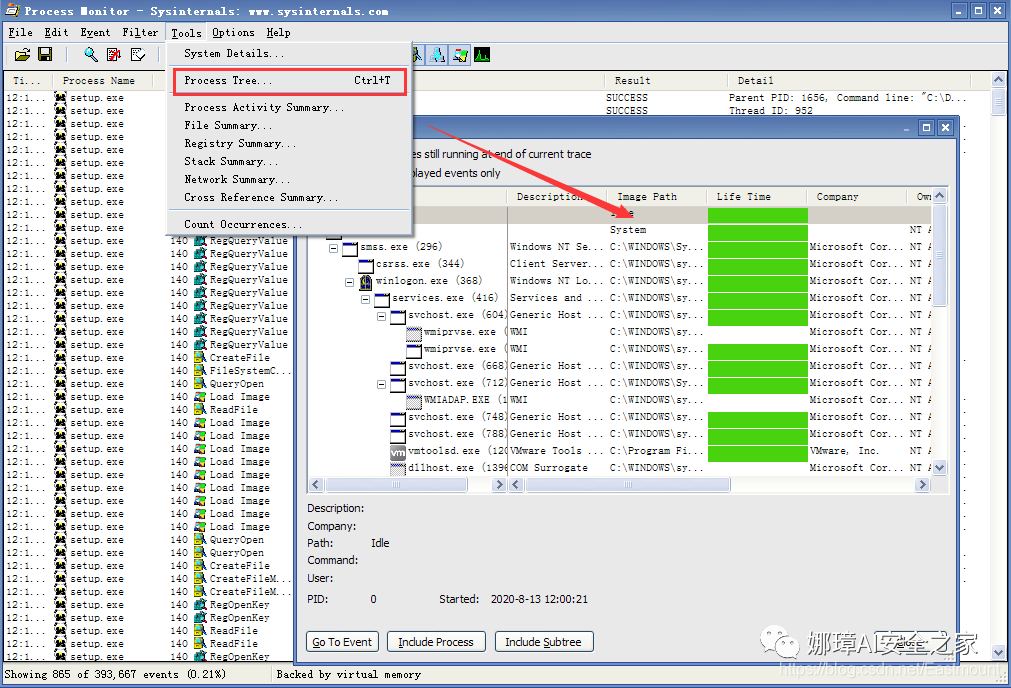Click the Include Subtree button

pyautogui.click(x=544, y=642)
